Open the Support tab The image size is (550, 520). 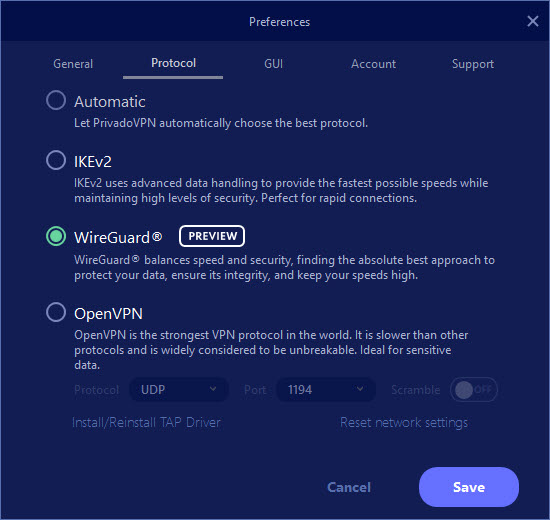473,64
